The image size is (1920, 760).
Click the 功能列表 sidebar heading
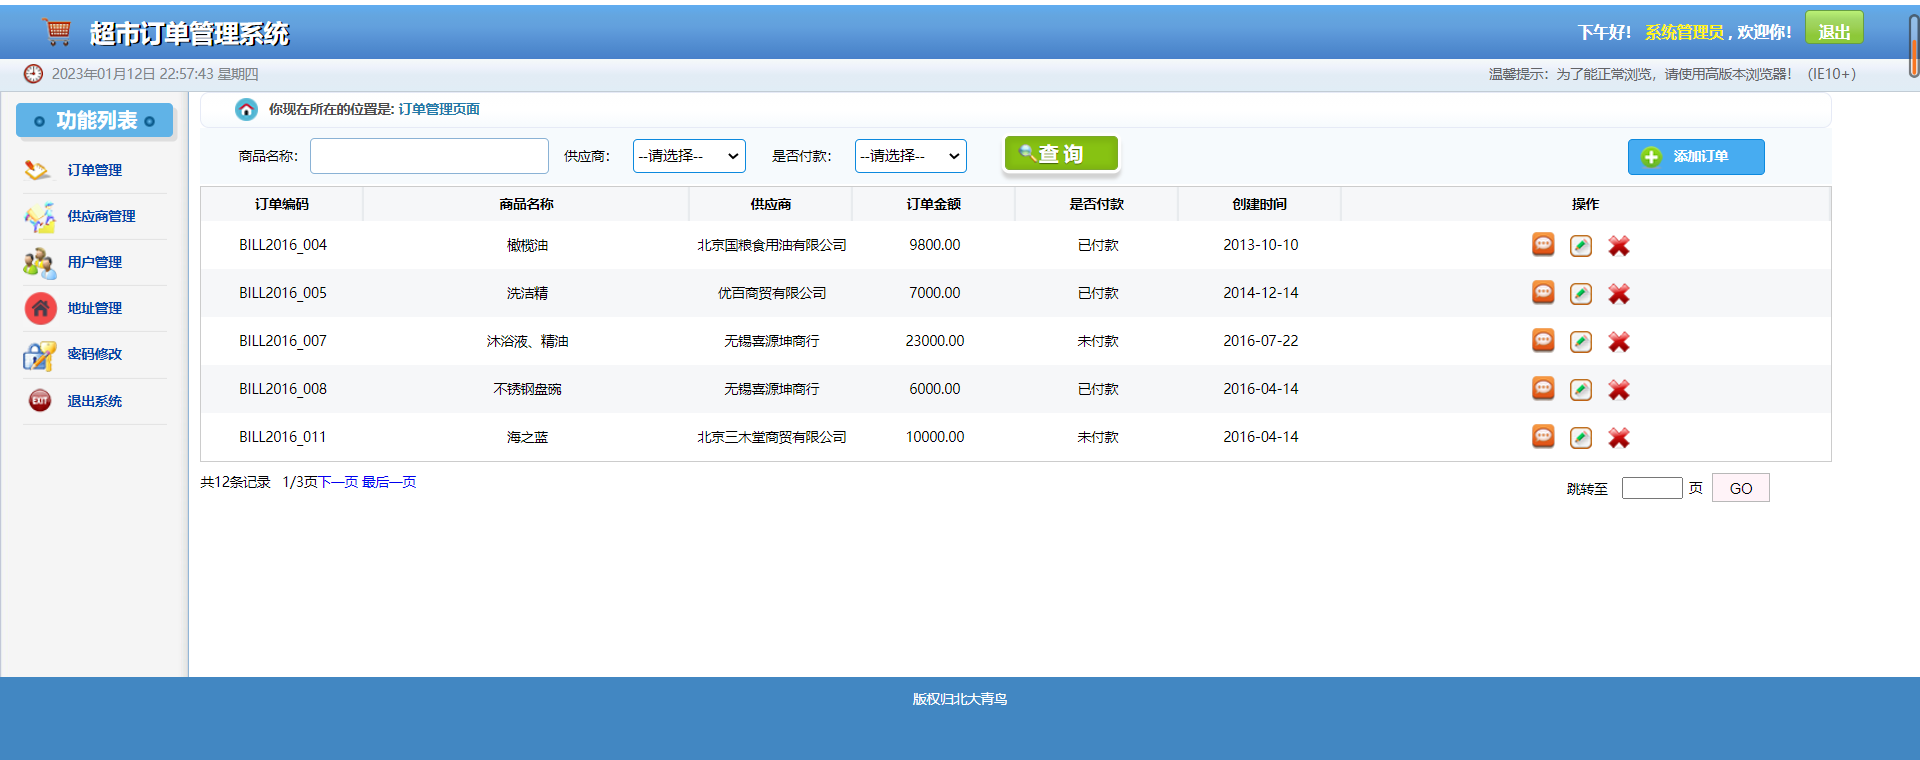(95, 121)
